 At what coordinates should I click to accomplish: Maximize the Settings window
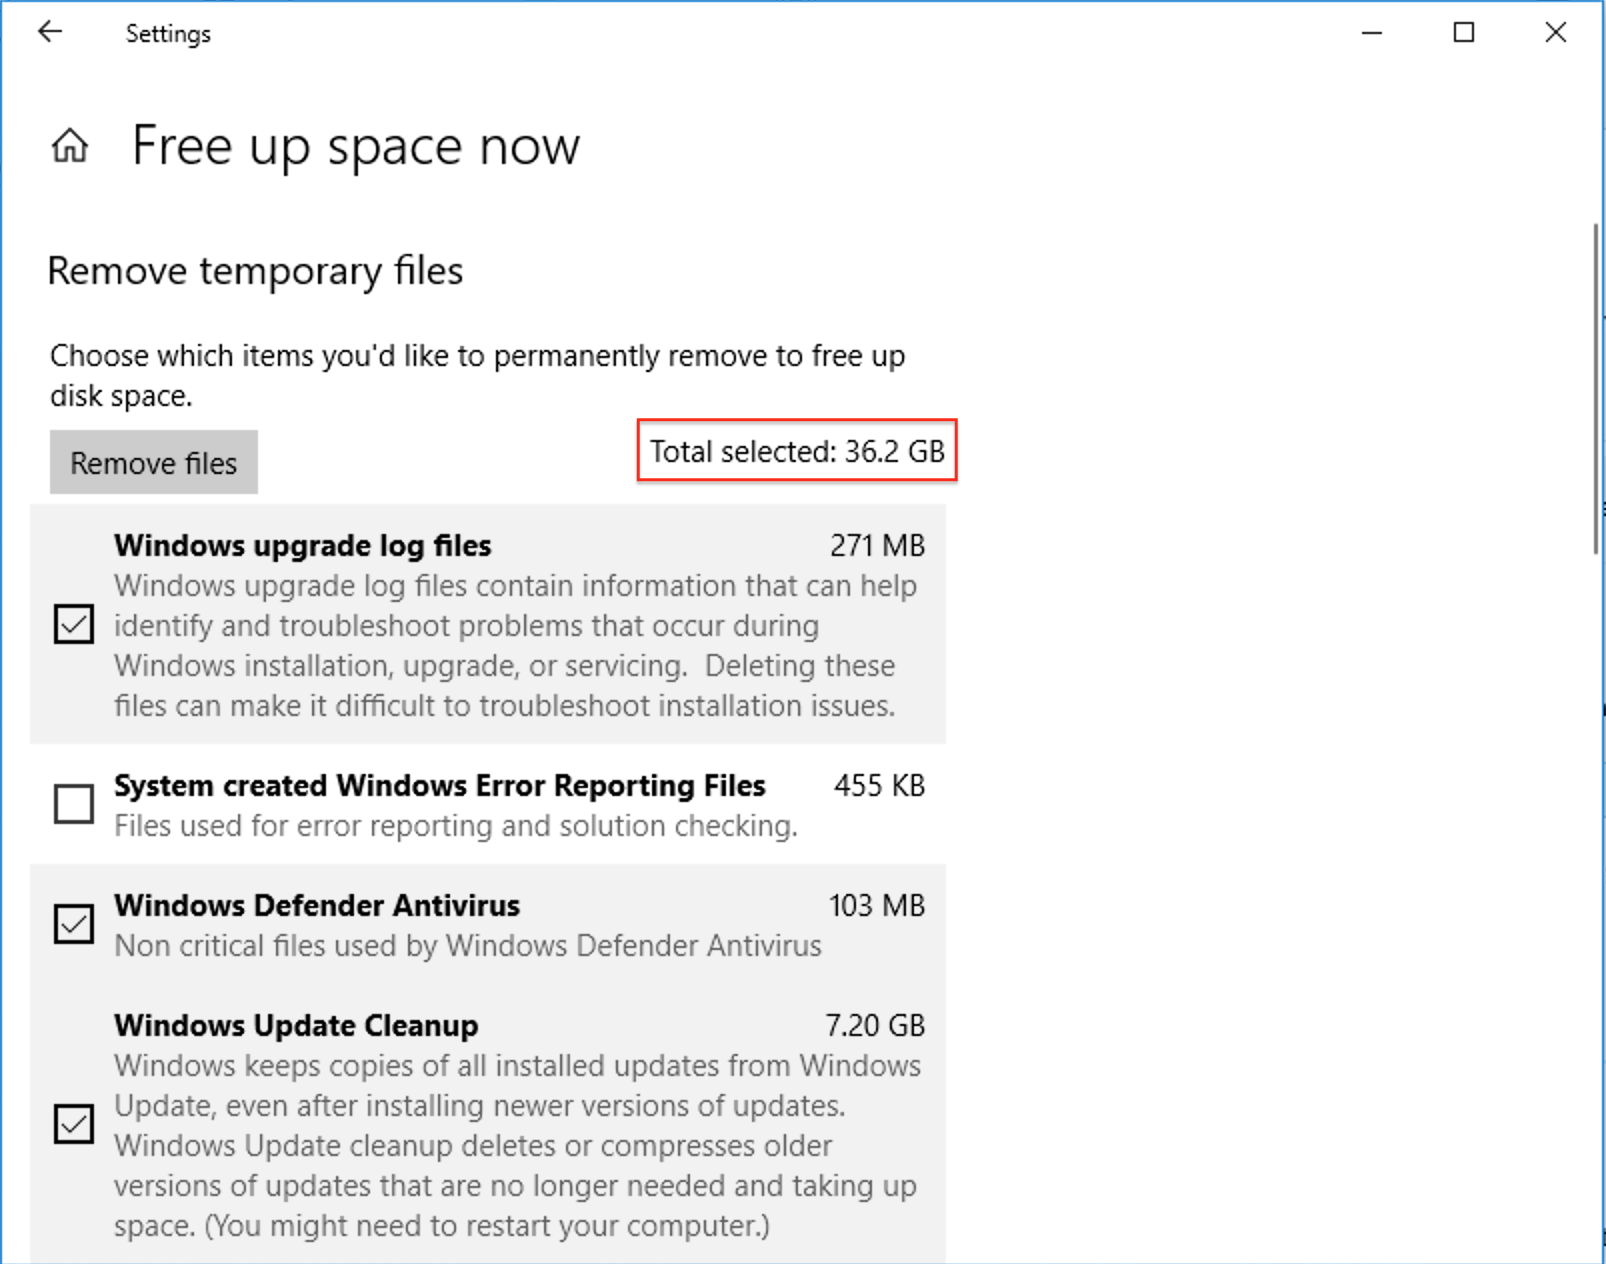pos(1463,33)
